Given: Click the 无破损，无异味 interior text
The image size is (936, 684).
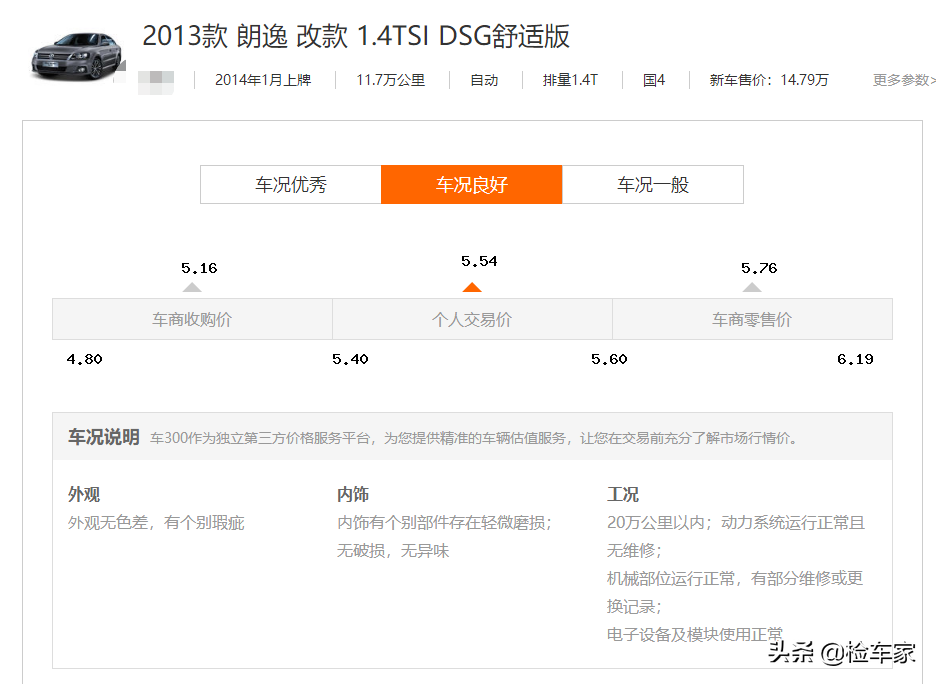Looking at the screenshot, I should pos(393,550).
